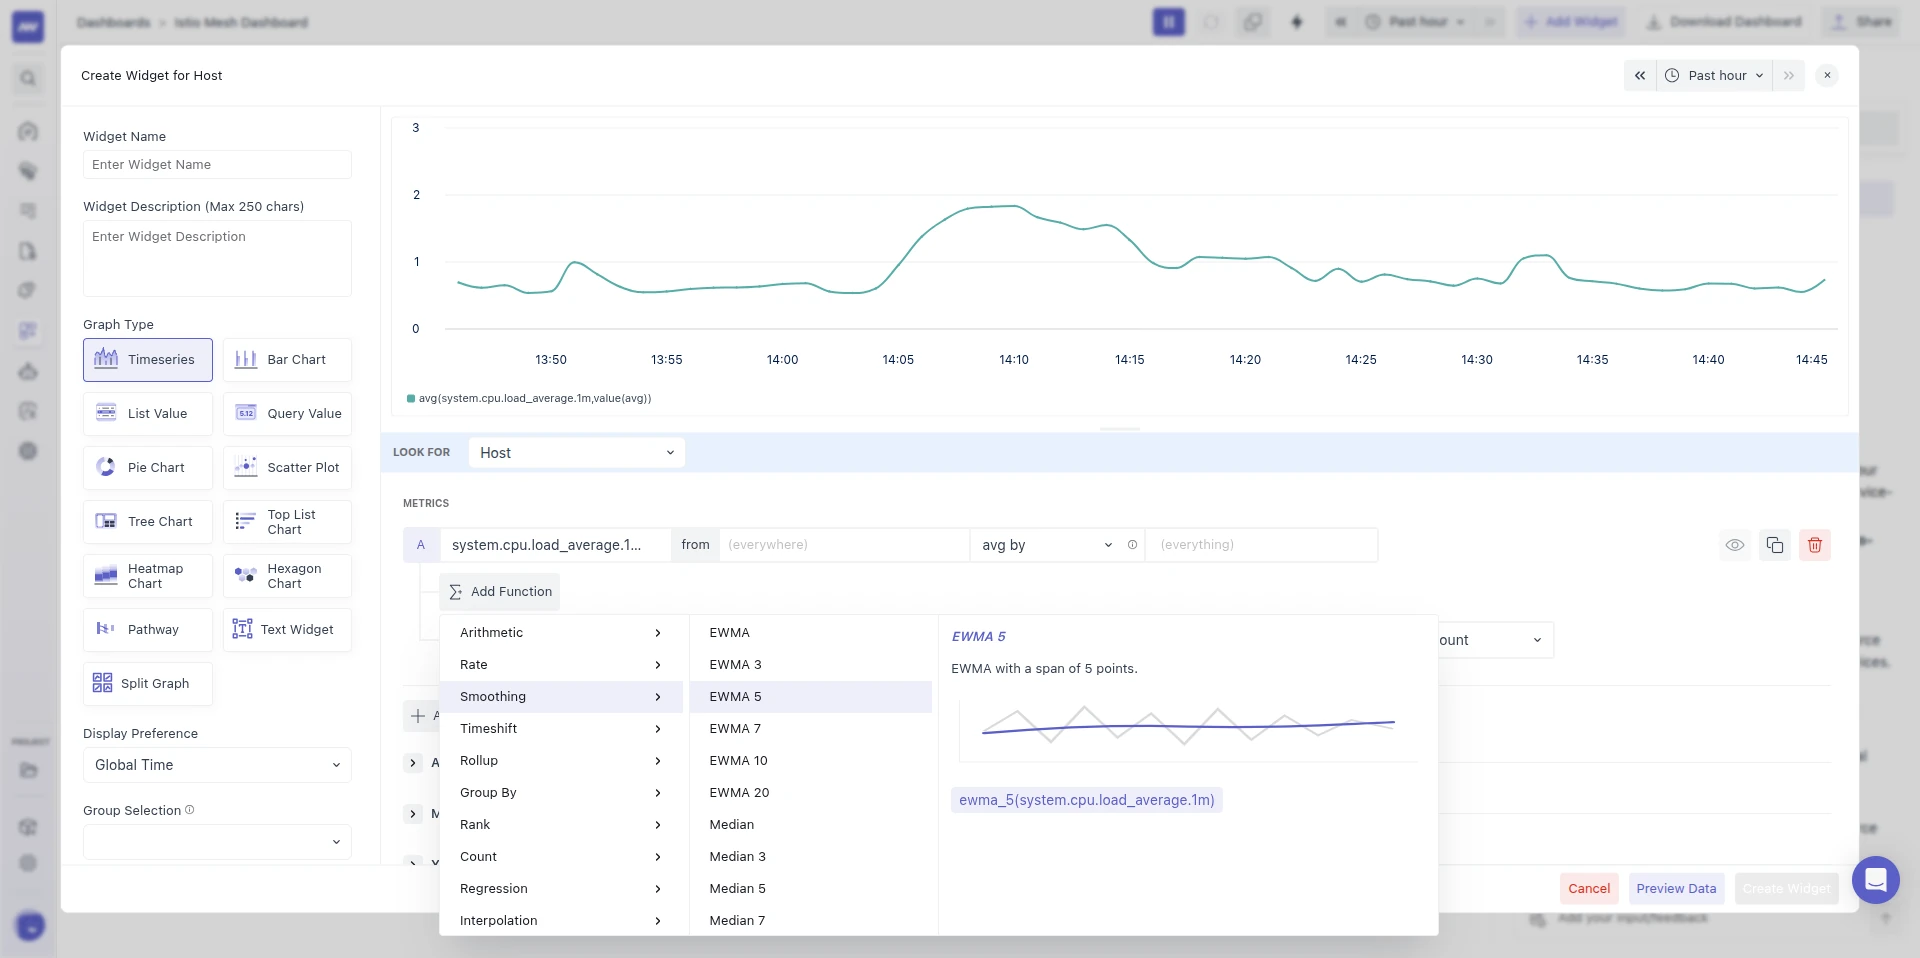Click the from (everywhere) filter field
This screenshot has width=1920, height=958.
pos(844,545)
